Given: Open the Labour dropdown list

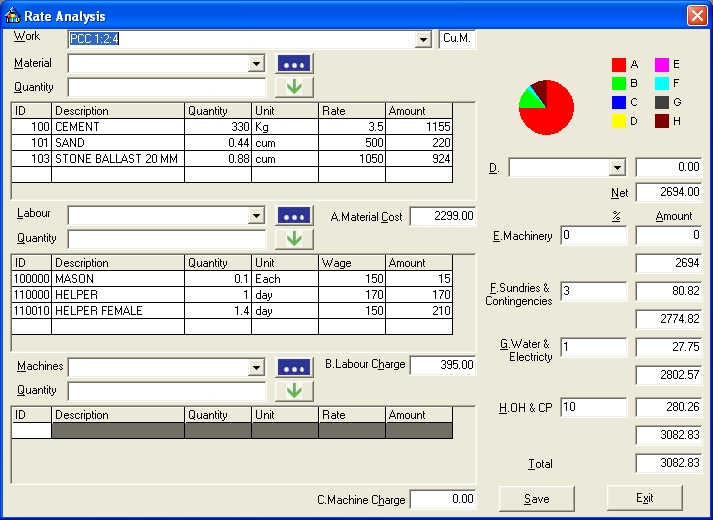Looking at the screenshot, I should (x=256, y=216).
